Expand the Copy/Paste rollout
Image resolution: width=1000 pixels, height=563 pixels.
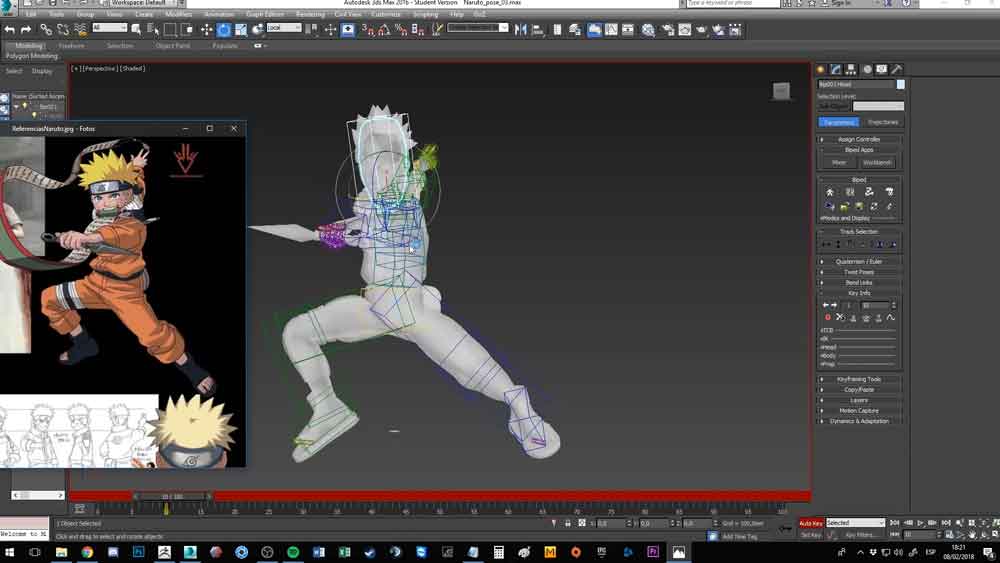point(859,390)
